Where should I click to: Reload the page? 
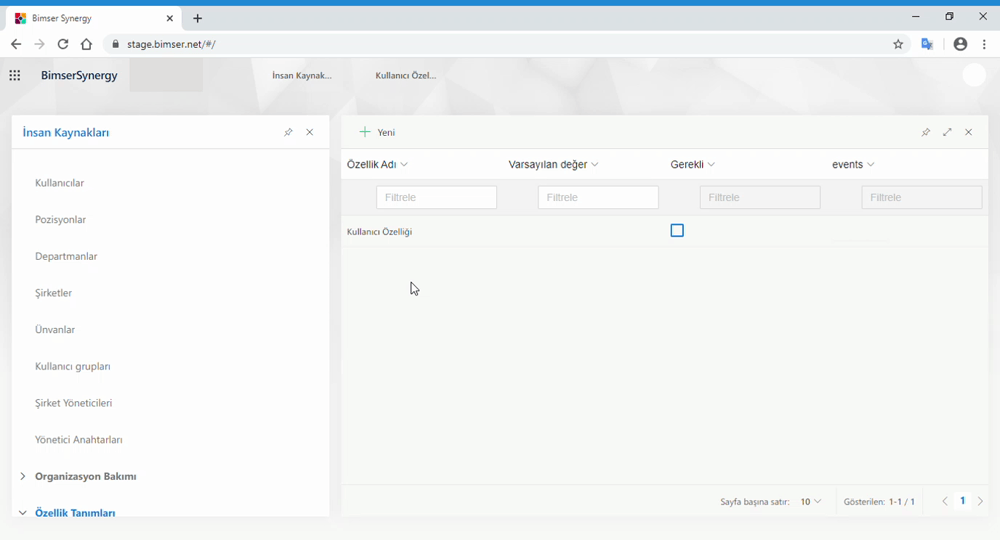click(63, 44)
